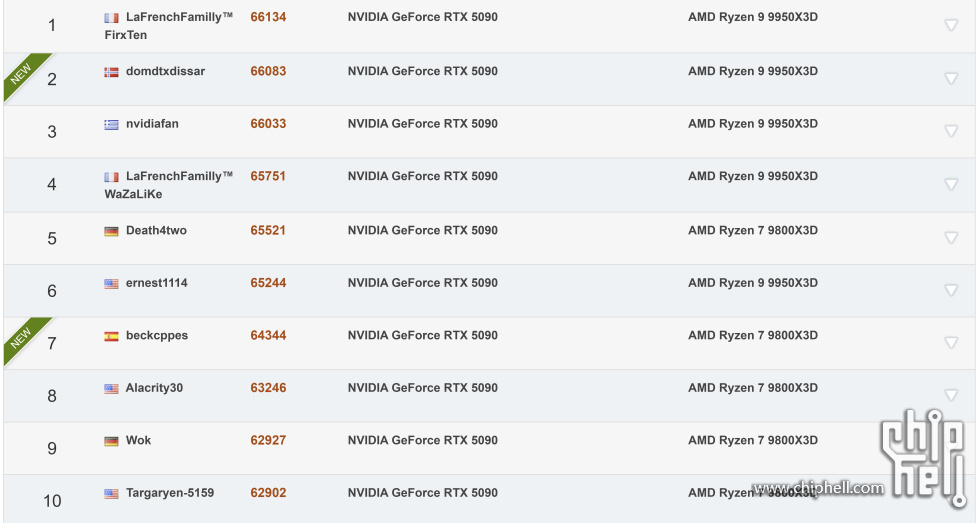980x523 pixels.
Task: Click Ryzen 7 9800X3D in Alacrity30 row
Action: pyautogui.click(x=753, y=388)
